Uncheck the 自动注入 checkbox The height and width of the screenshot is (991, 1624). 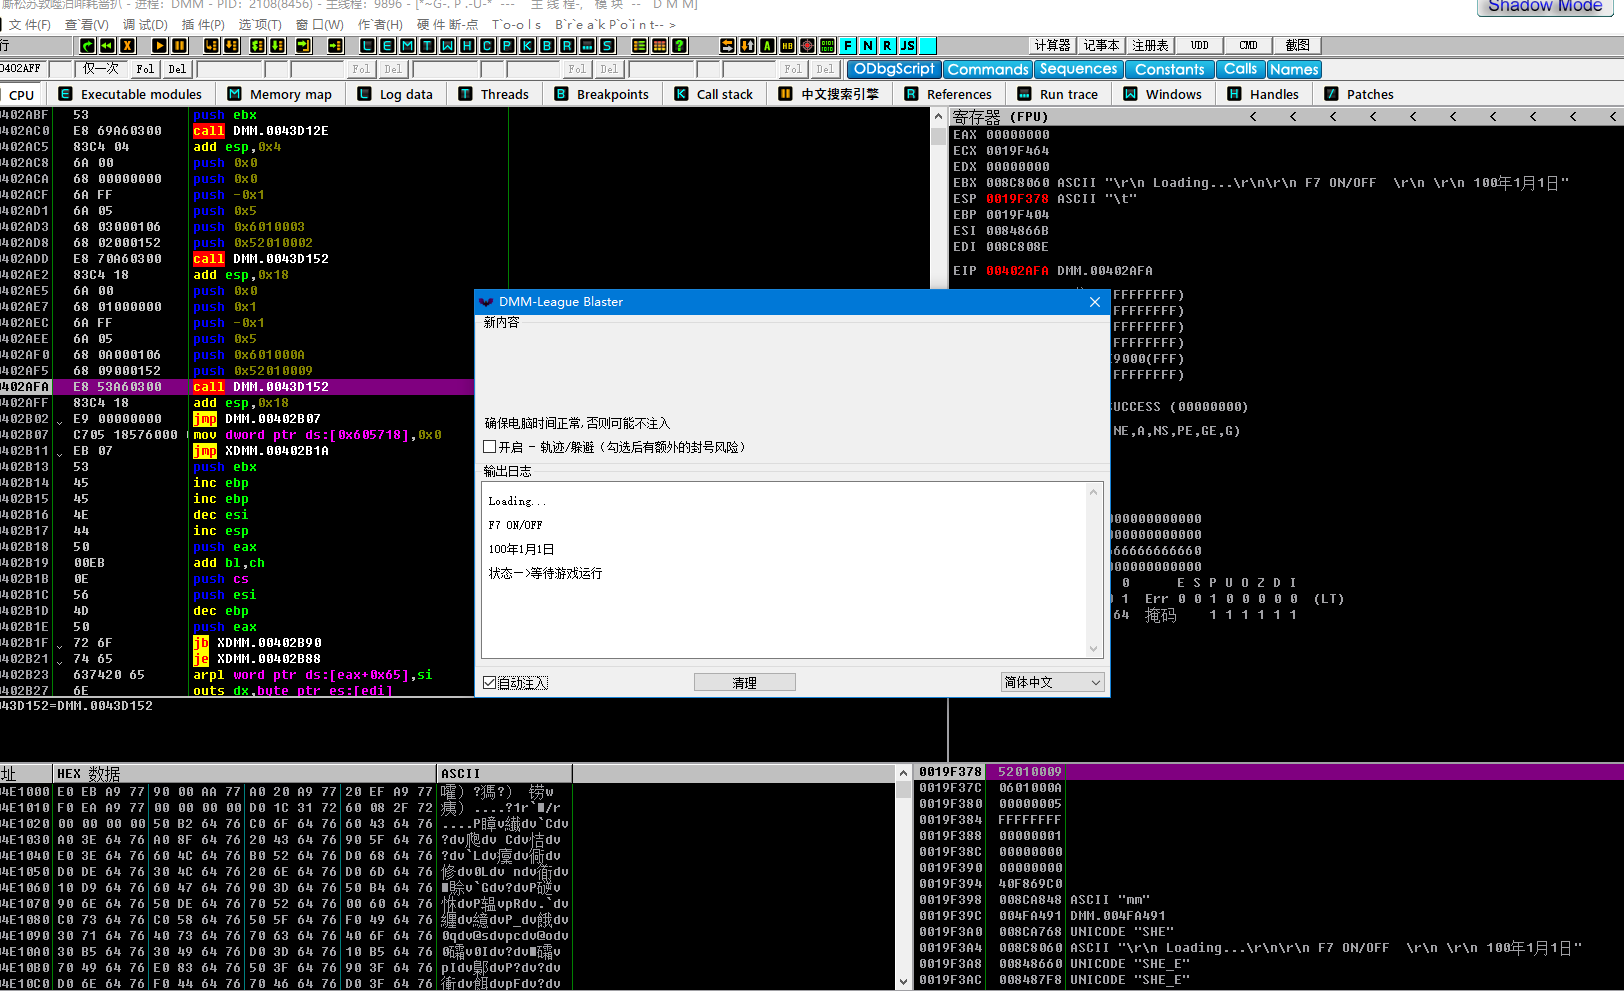[x=490, y=683]
